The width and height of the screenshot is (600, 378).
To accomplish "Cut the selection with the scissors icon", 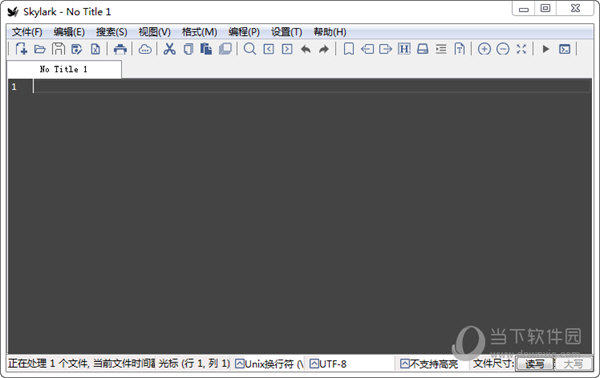I will tap(169, 49).
